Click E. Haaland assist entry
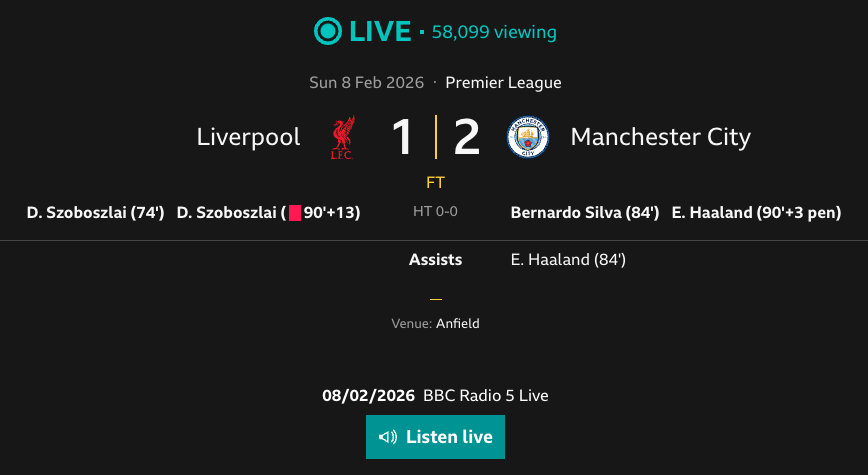 point(568,260)
